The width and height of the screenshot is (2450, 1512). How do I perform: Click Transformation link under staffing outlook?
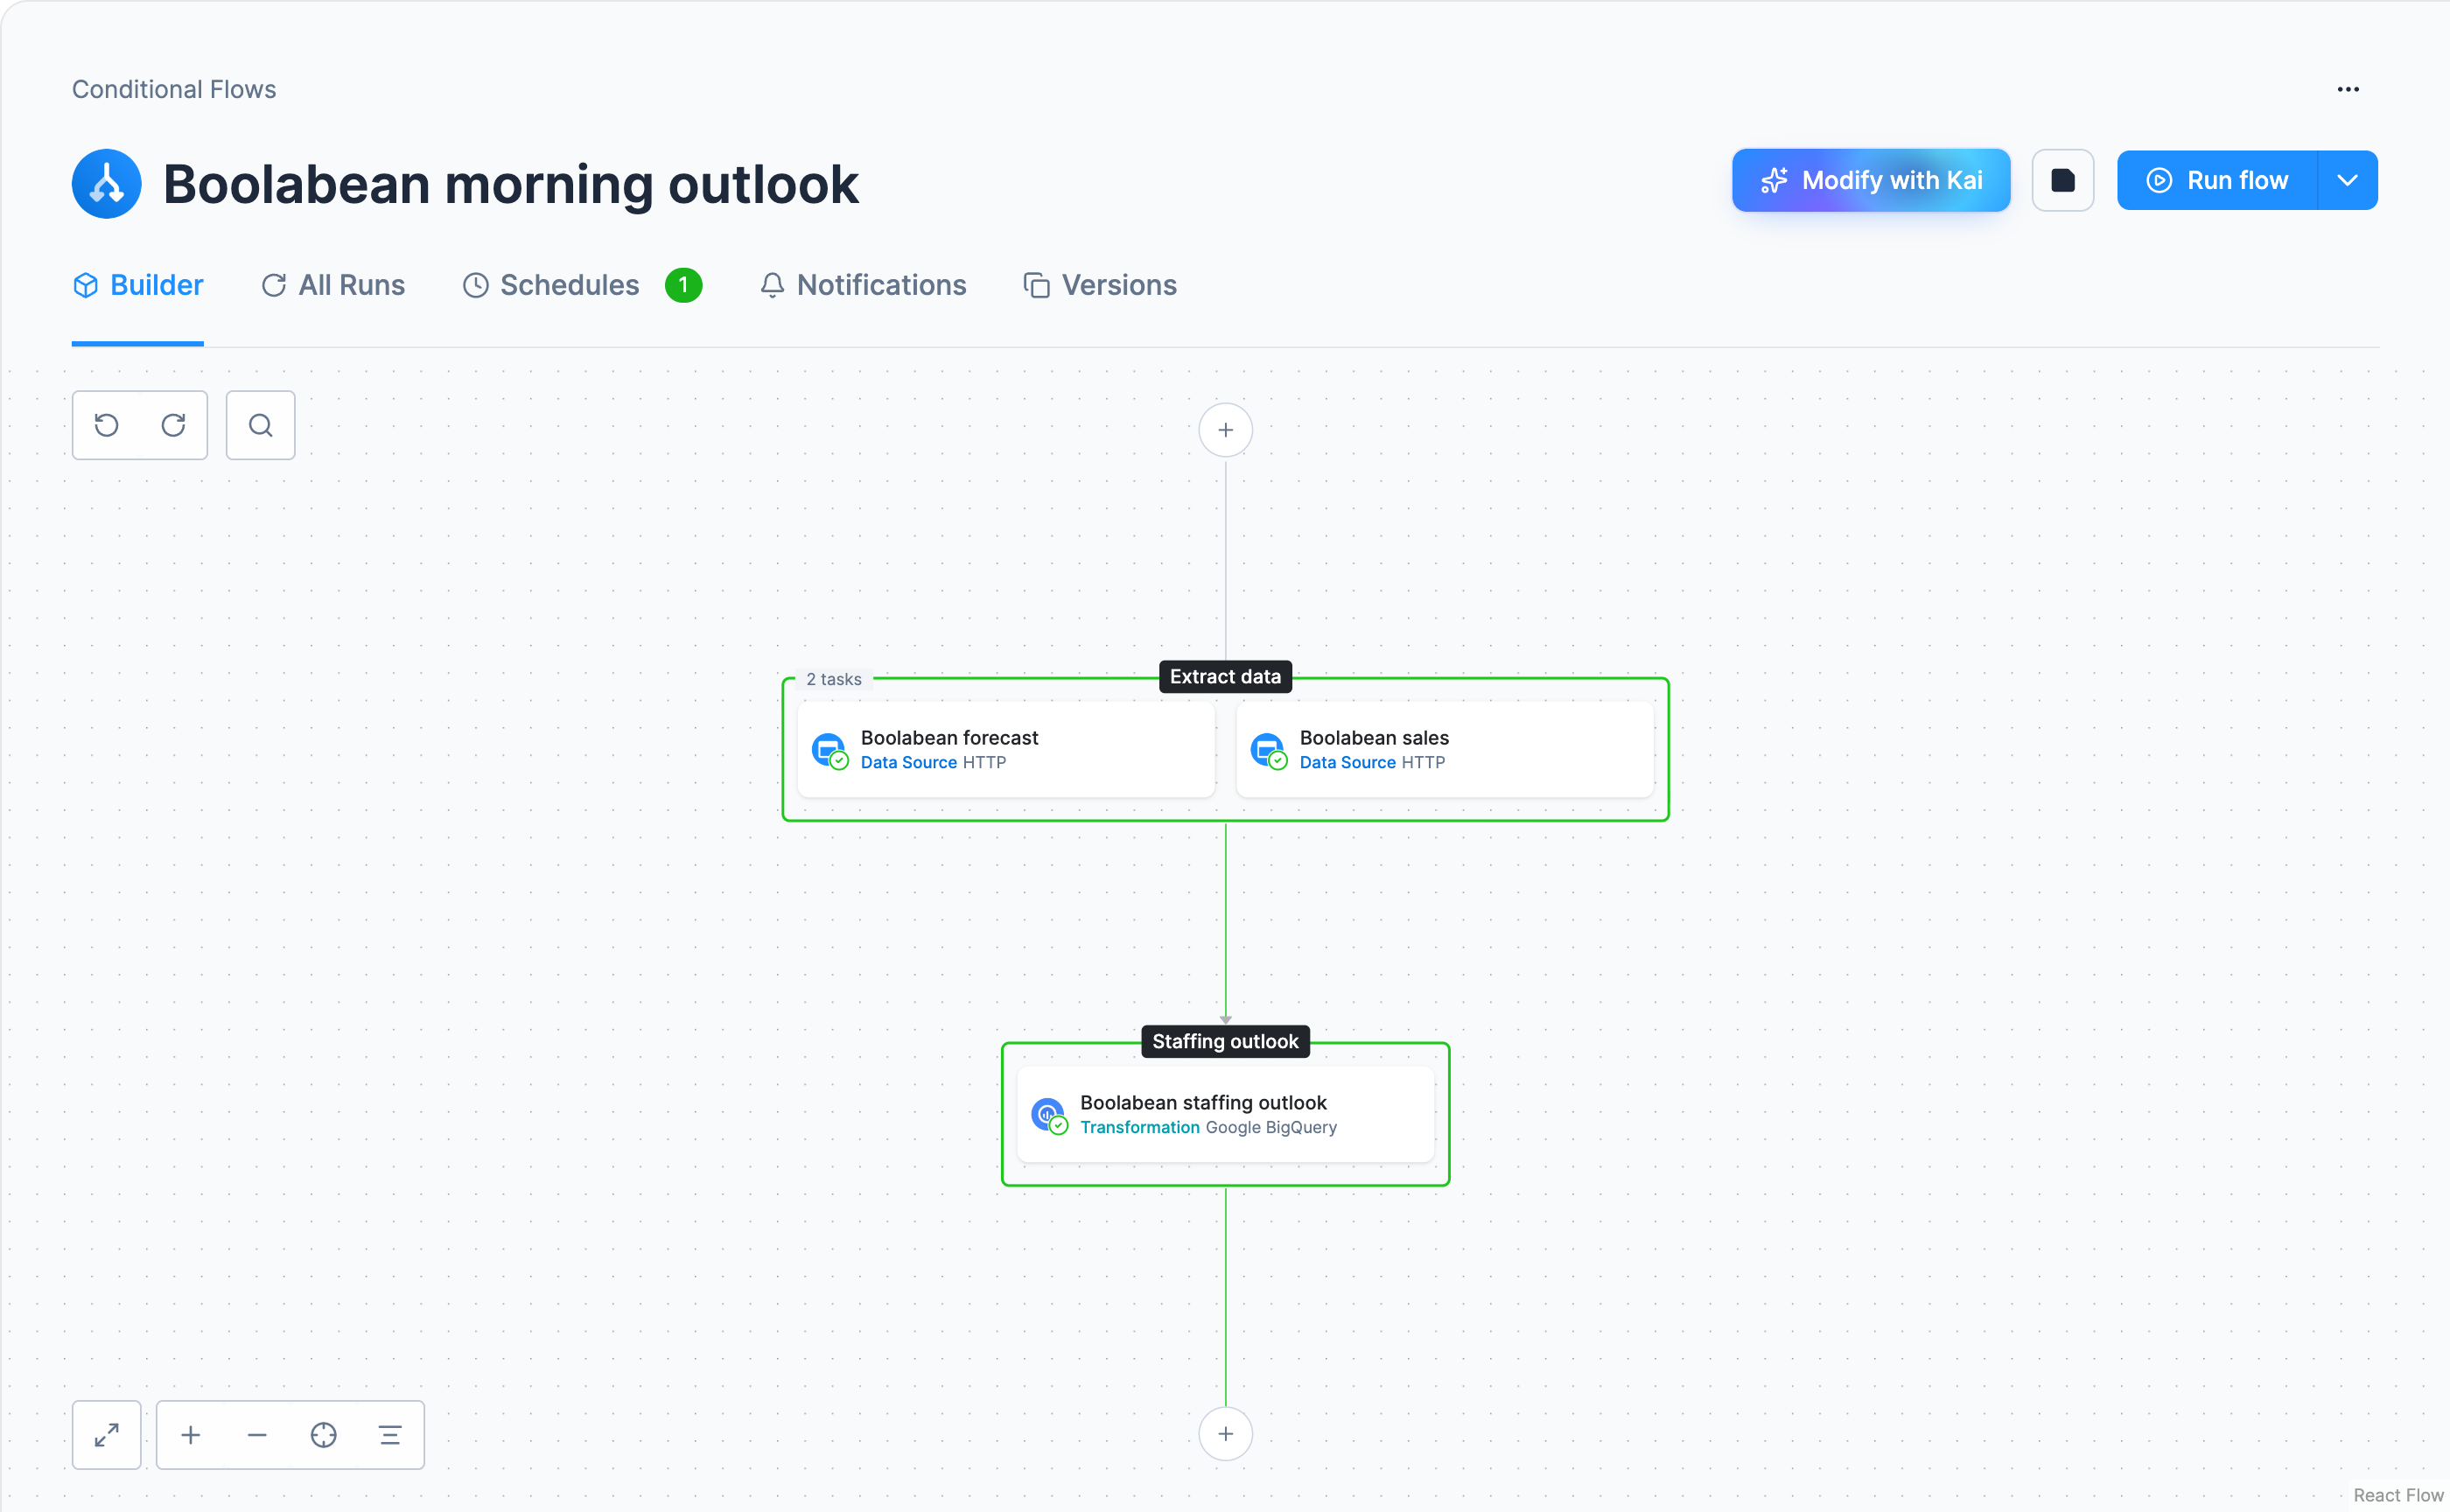click(1139, 1127)
